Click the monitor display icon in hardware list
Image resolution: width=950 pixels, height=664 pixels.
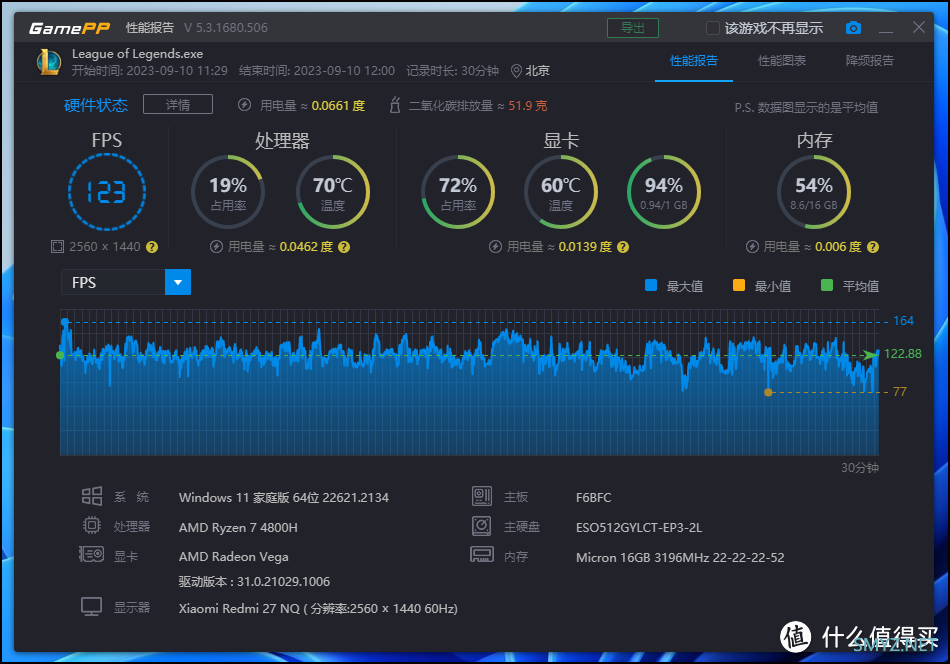click(x=91, y=606)
